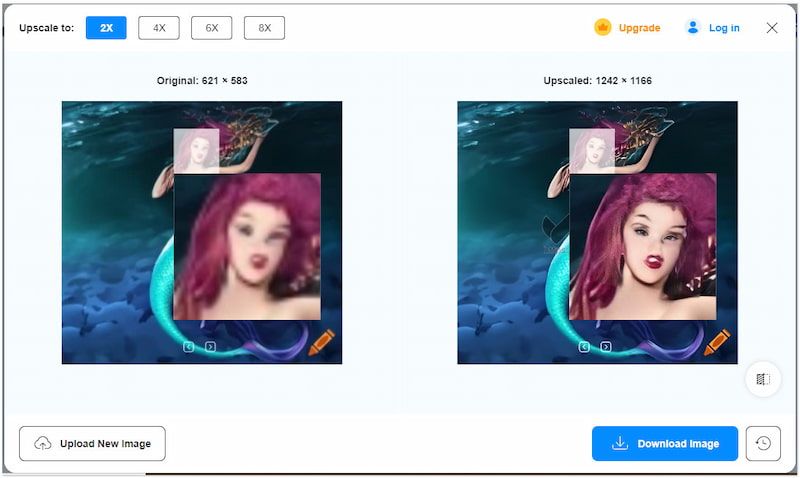Click orange crayon icon in upscaled image
Image resolution: width=800 pixels, height=478 pixels.
click(x=717, y=342)
